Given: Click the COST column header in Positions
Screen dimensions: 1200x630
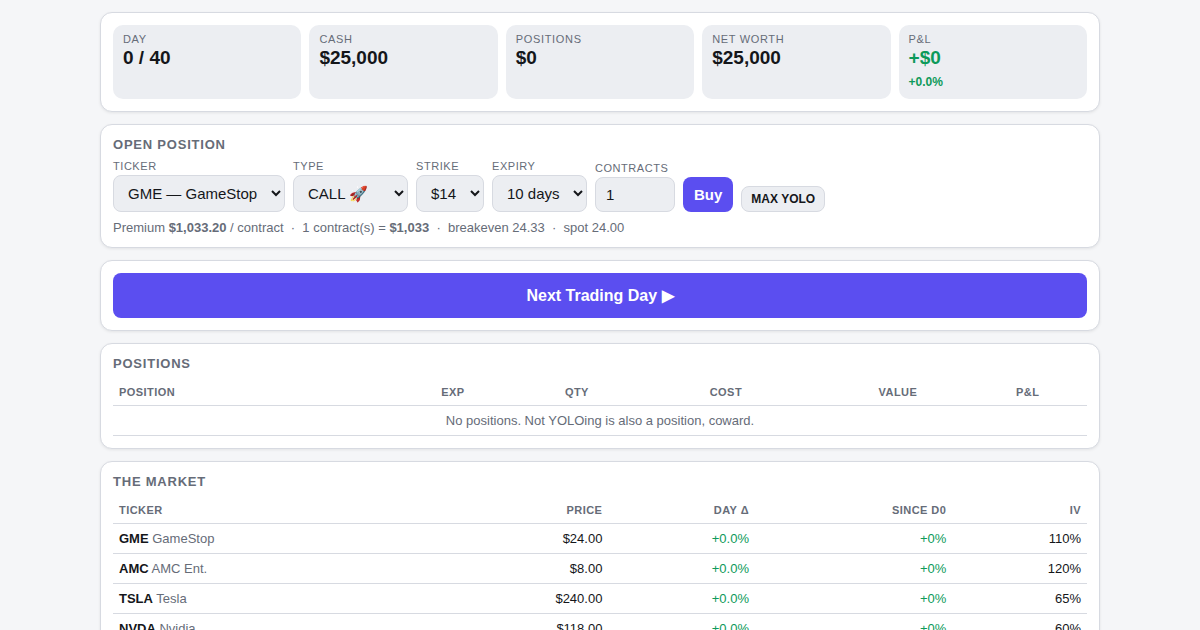Looking at the screenshot, I should 726,392.
